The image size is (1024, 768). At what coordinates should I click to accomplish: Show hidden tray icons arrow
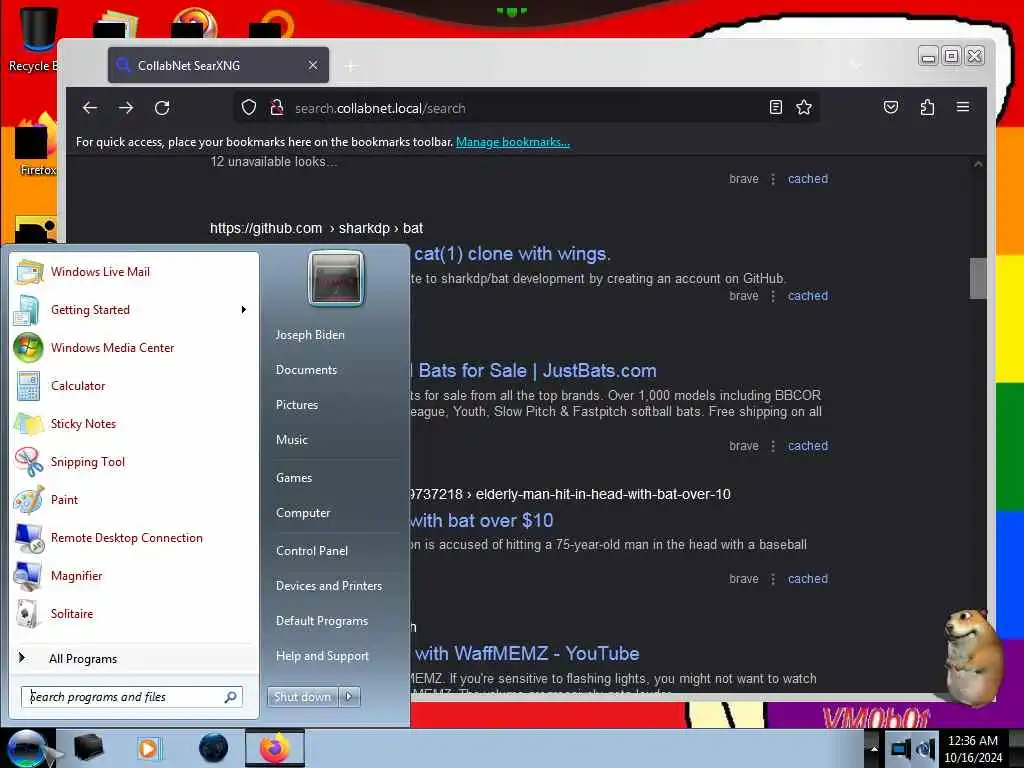tap(874, 749)
